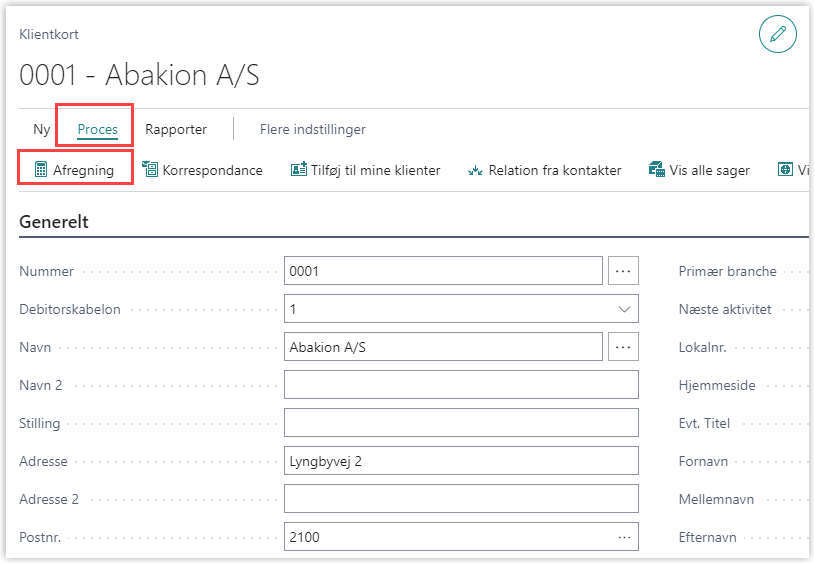Click the Korrespondance icon
Viewport: 815px width, 564px height.
pos(151,170)
